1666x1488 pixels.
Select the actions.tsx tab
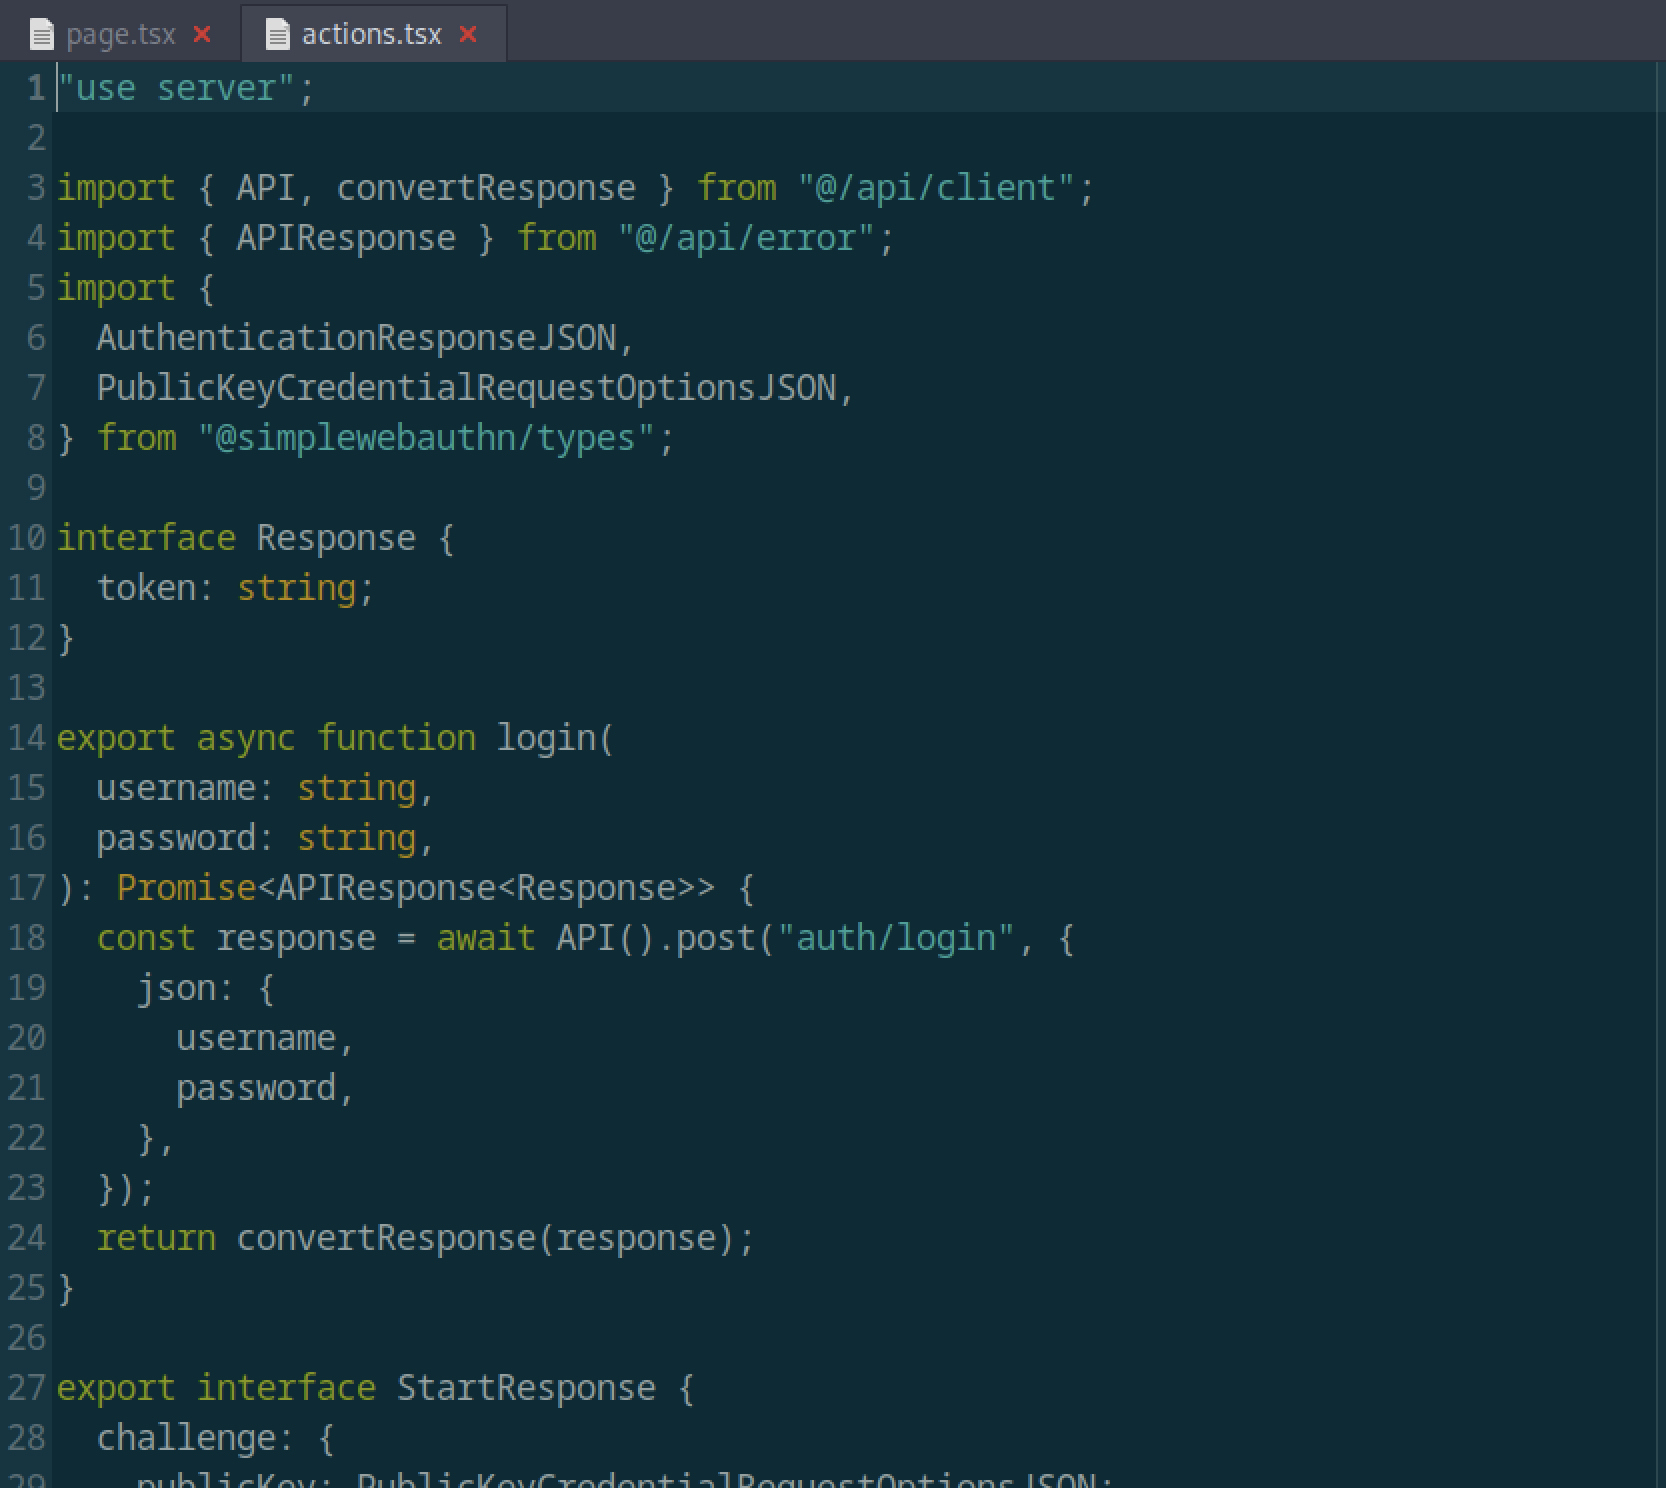click(371, 35)
